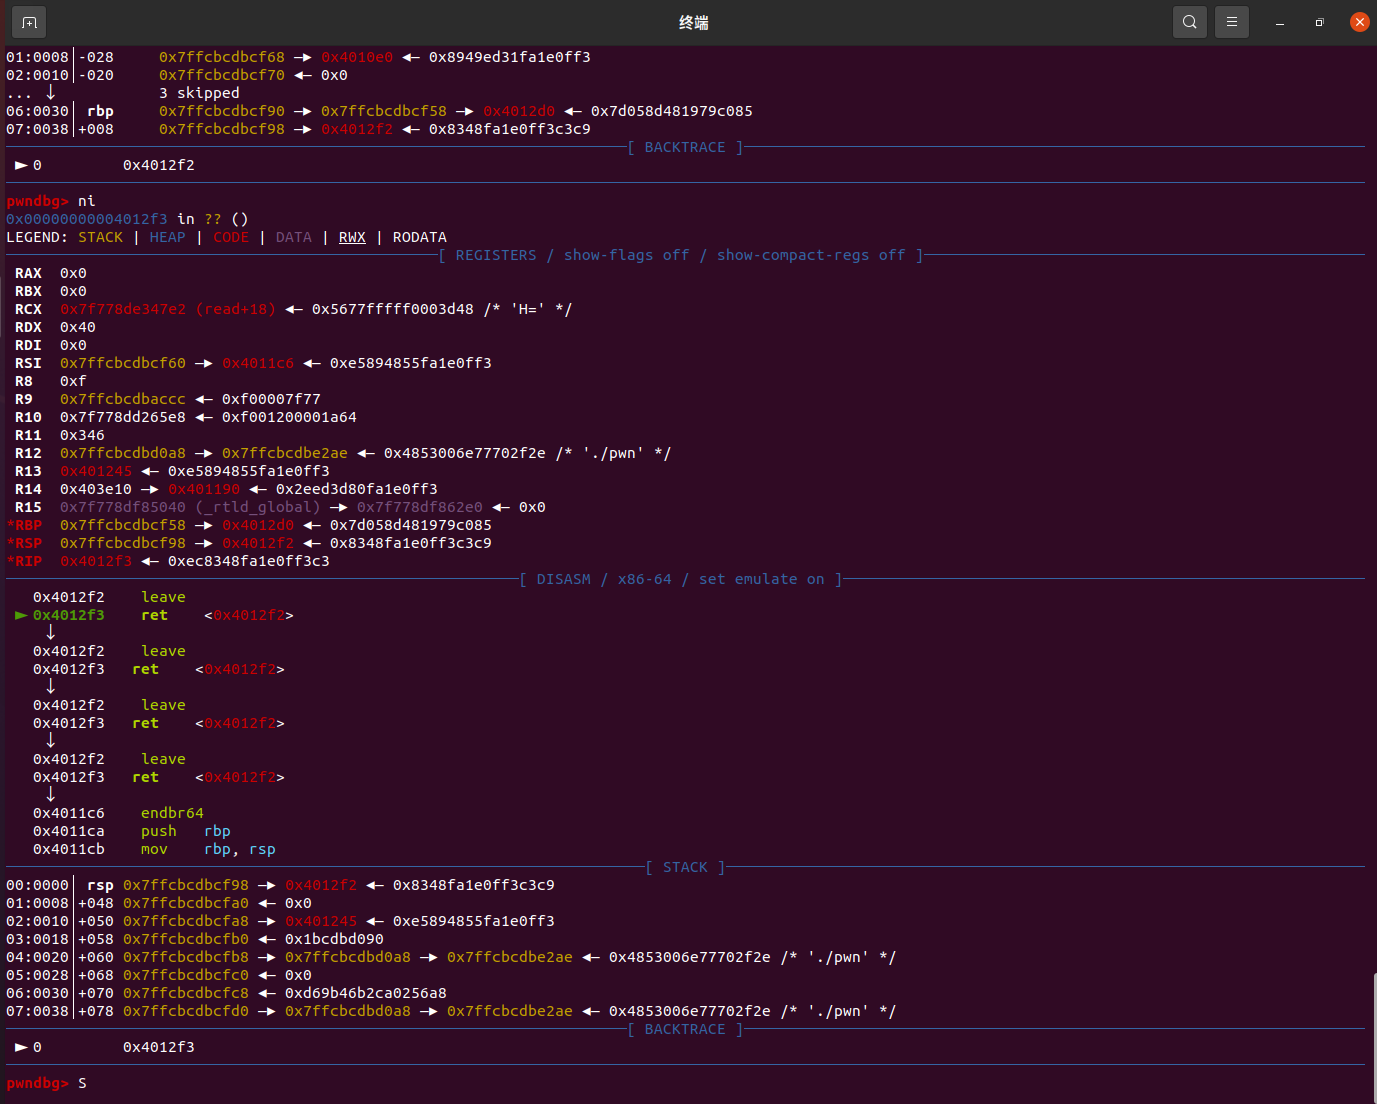Click the '3 skipped' text
The width and height of the screenshot is (1377, 1104).
coord(199,93)
